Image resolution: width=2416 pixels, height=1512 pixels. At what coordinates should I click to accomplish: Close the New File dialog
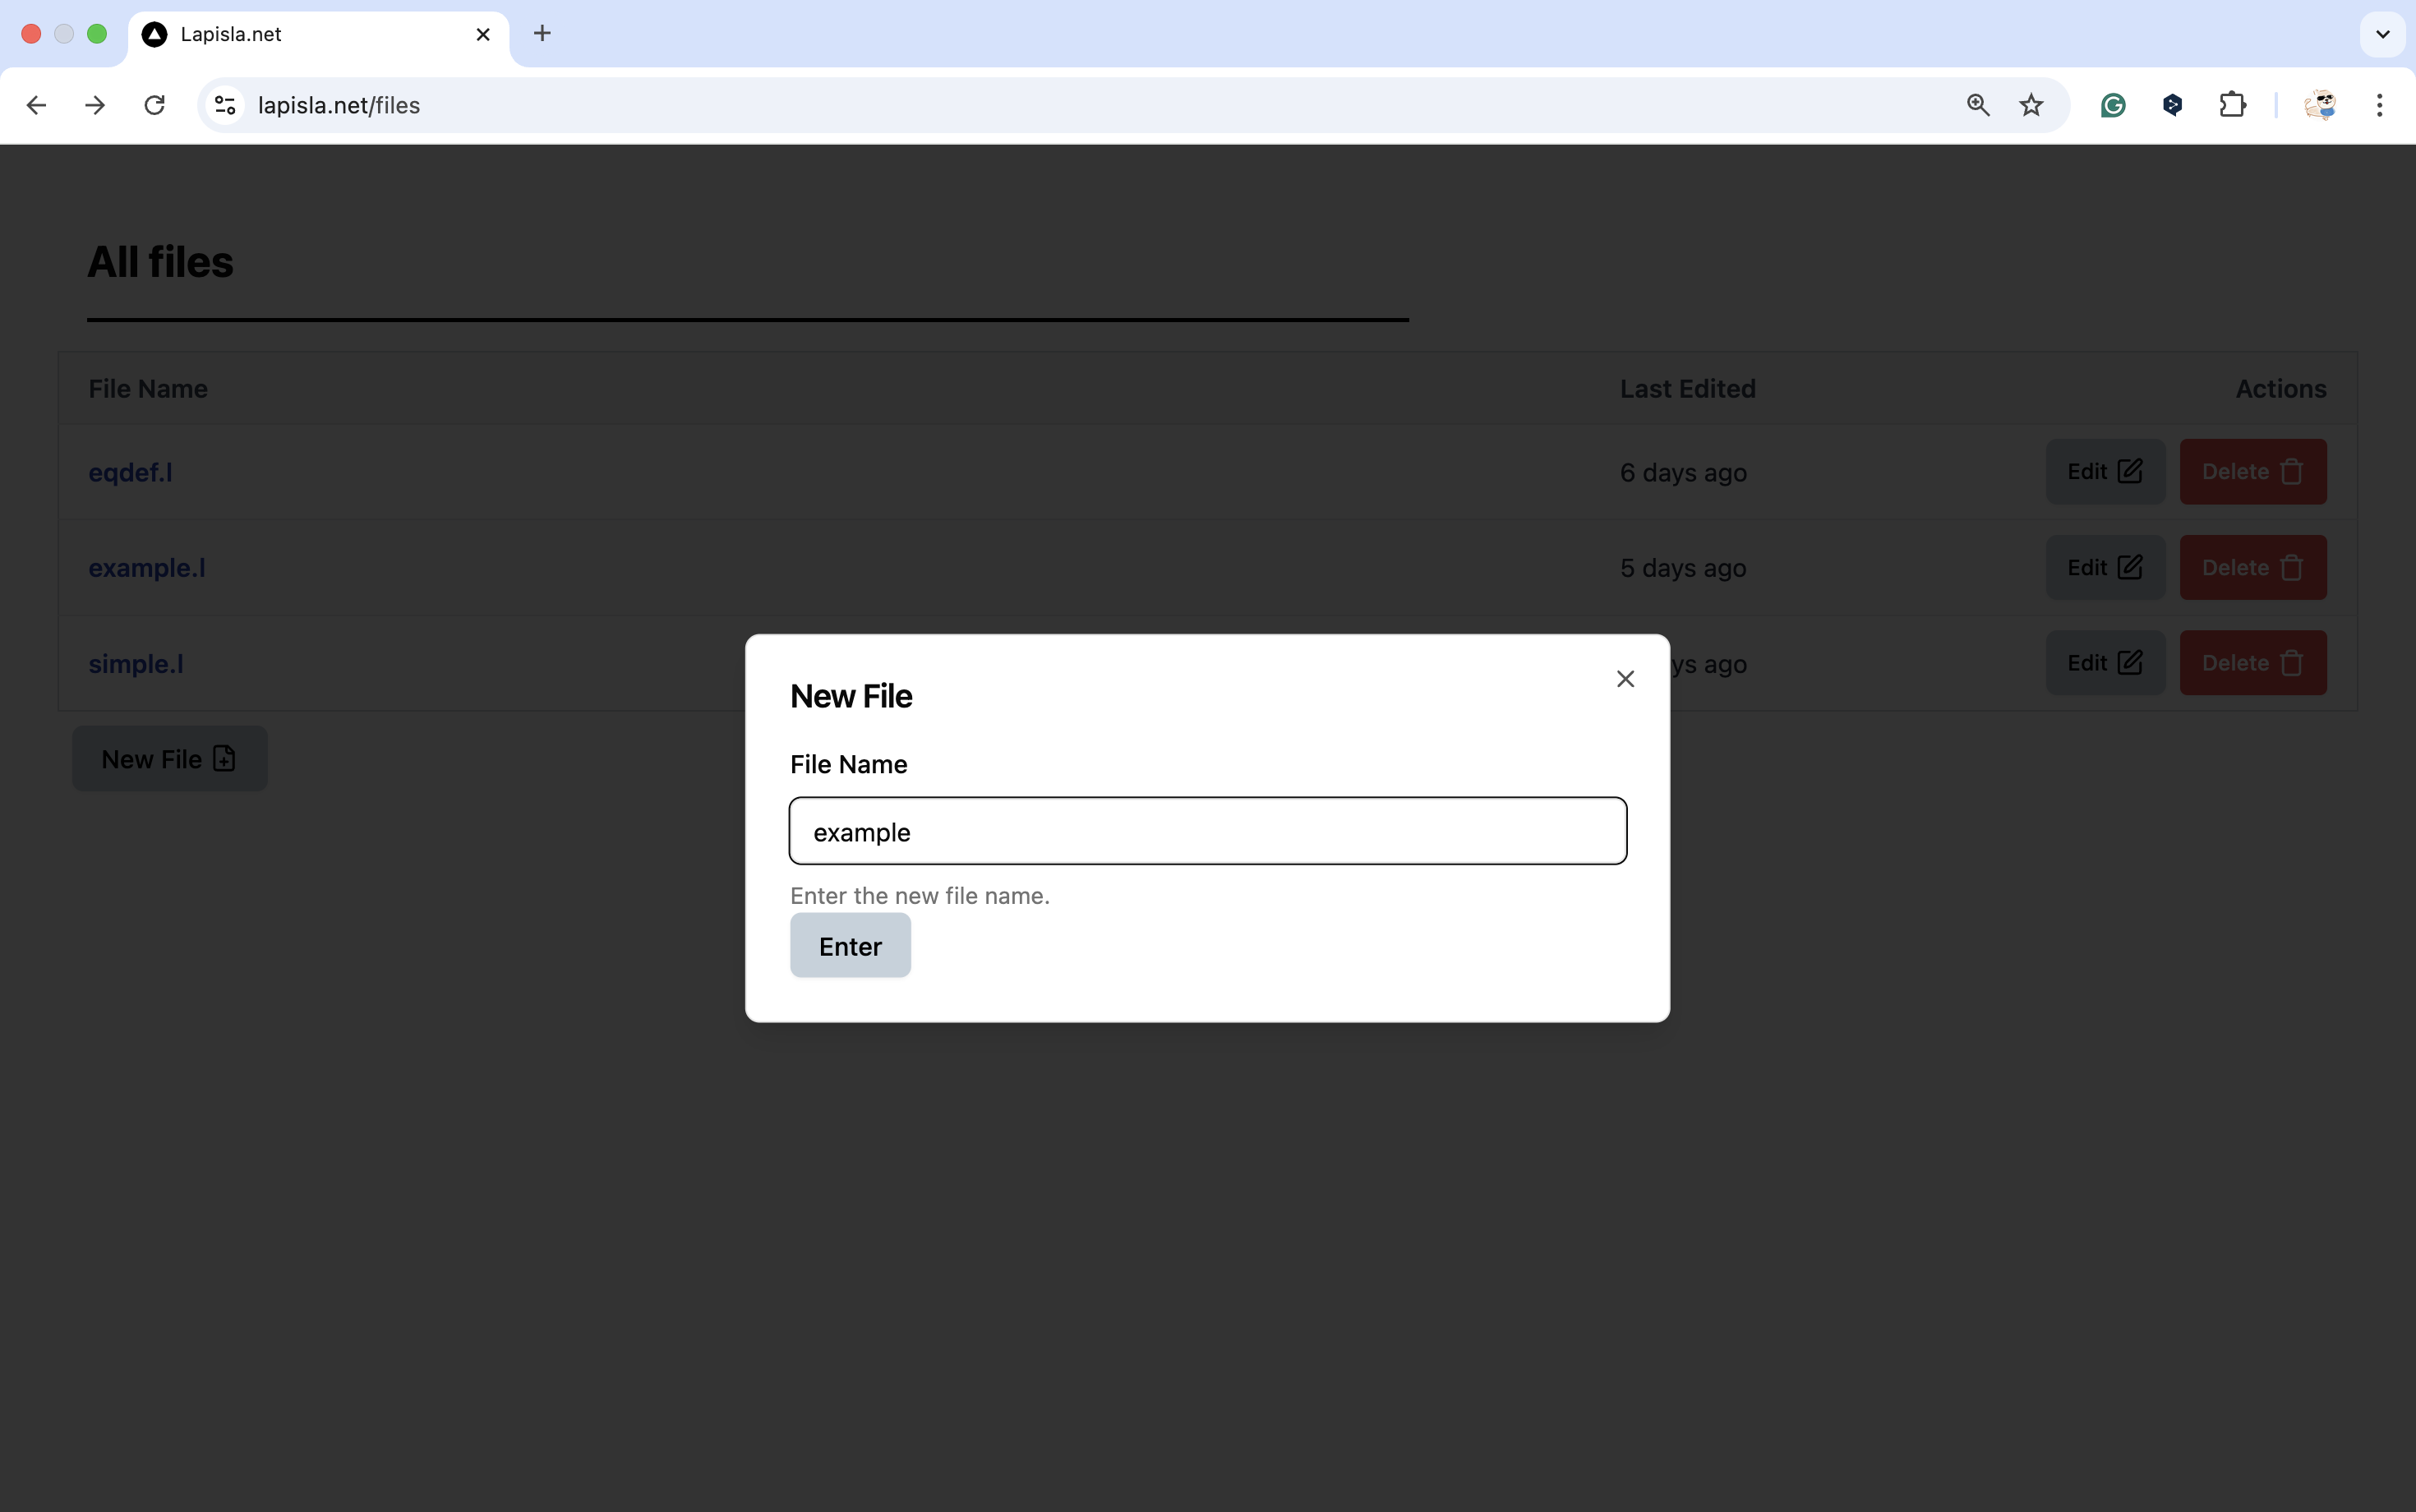pos(1625,679)
